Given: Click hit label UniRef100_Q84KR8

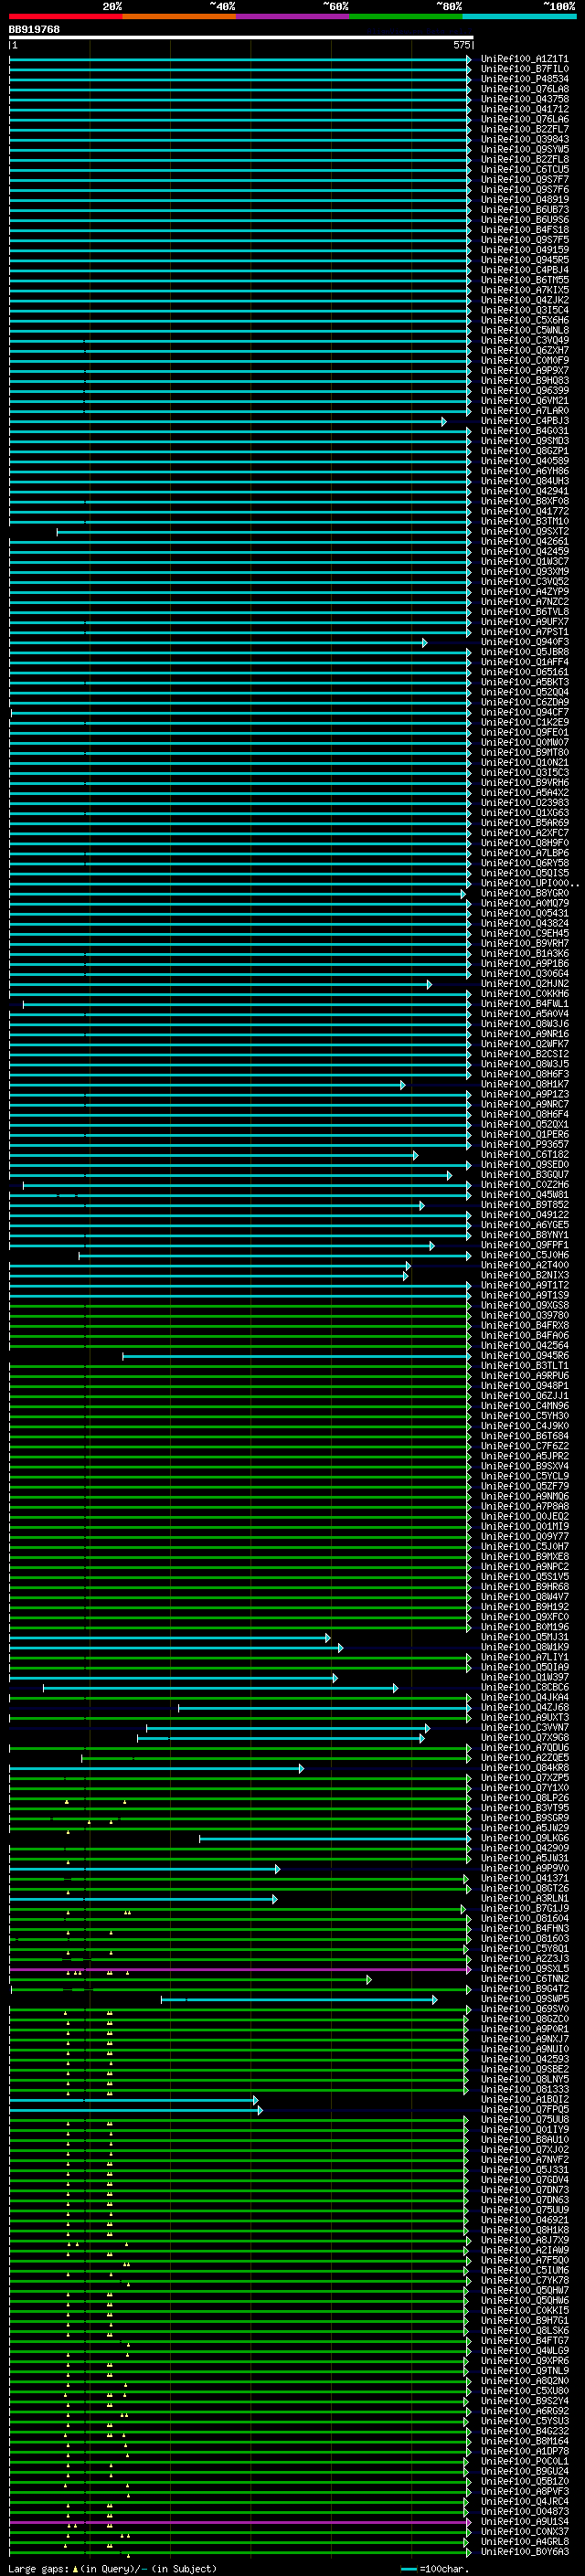Looking at the screenshot, I should coord(524,1767).
